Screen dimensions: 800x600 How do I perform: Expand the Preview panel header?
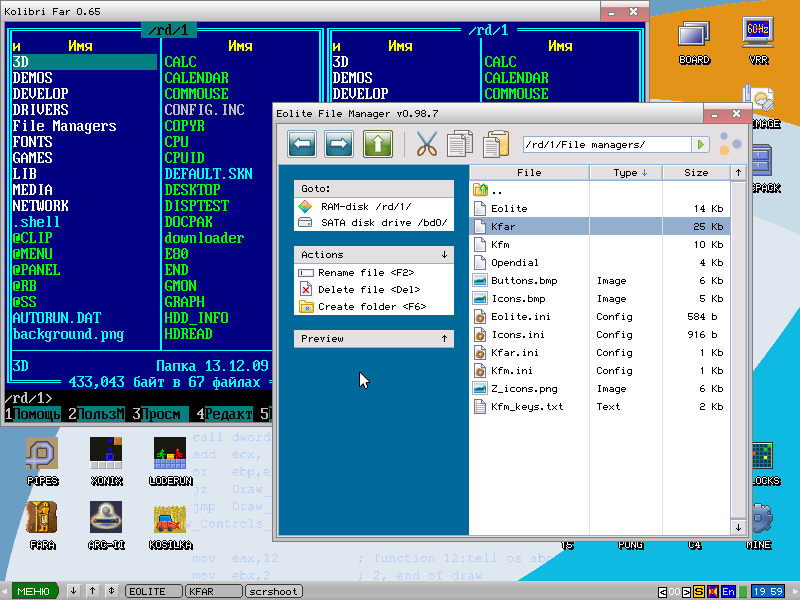point(373,339)
